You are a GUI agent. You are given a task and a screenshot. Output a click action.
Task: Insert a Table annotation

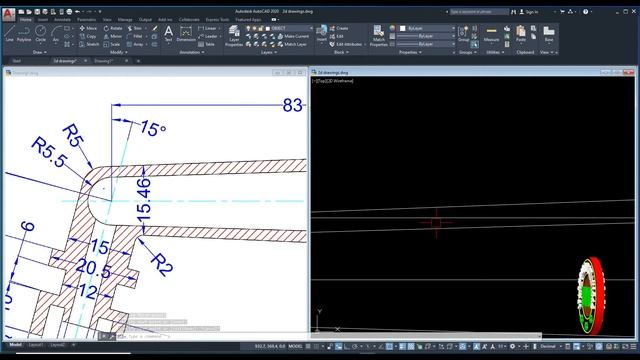point(207,44)
